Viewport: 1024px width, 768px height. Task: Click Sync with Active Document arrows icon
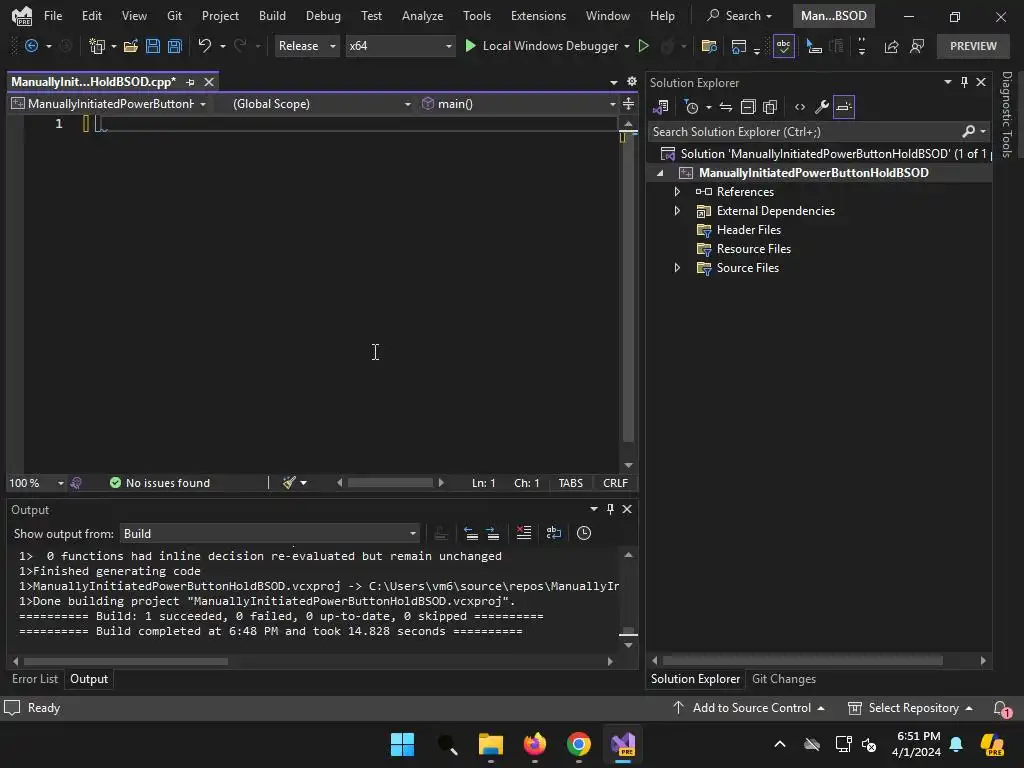click(x=726, y=107)
